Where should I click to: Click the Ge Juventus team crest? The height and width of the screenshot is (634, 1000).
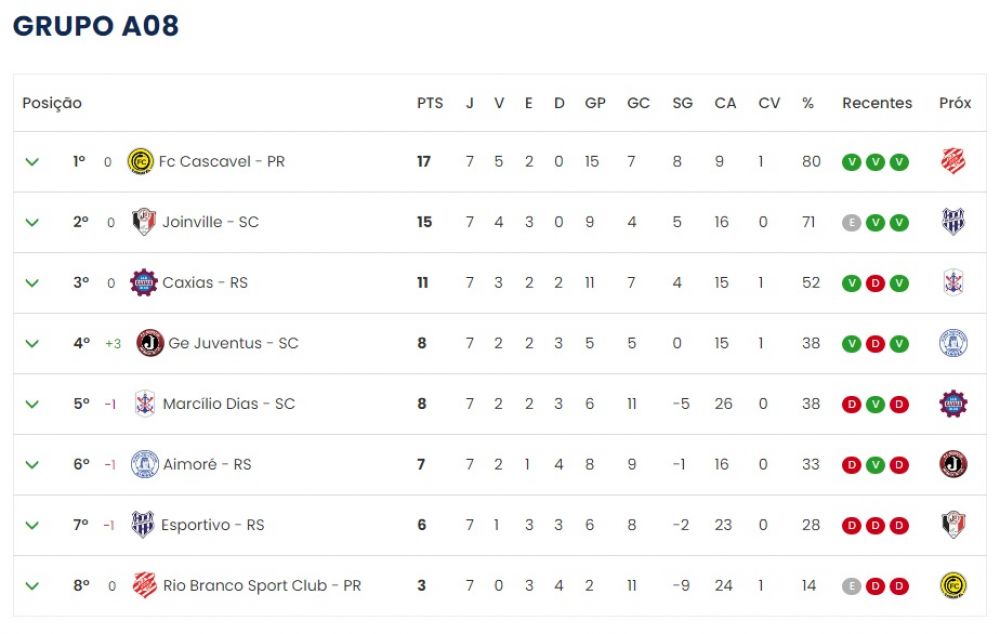pos(150,343)
